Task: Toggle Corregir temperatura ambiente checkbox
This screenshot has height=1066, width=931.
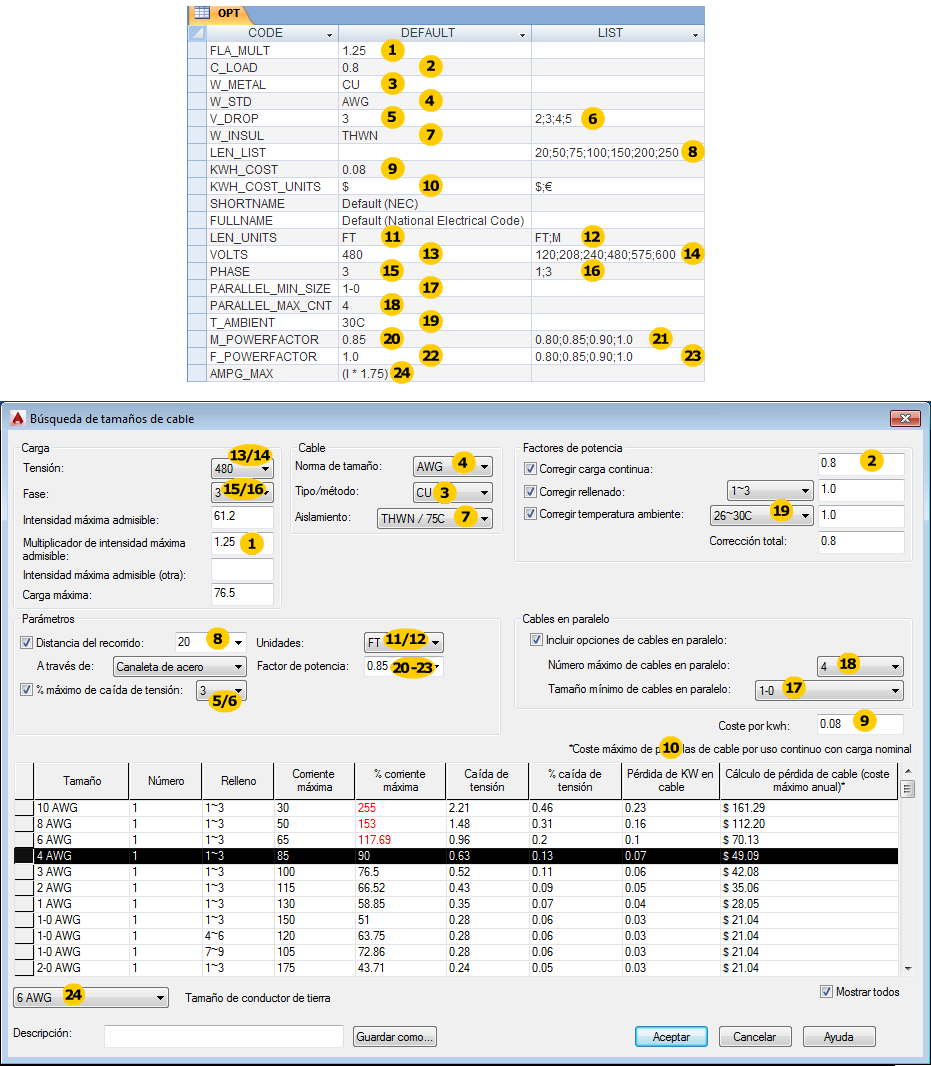Action: [x=530, y=514]
